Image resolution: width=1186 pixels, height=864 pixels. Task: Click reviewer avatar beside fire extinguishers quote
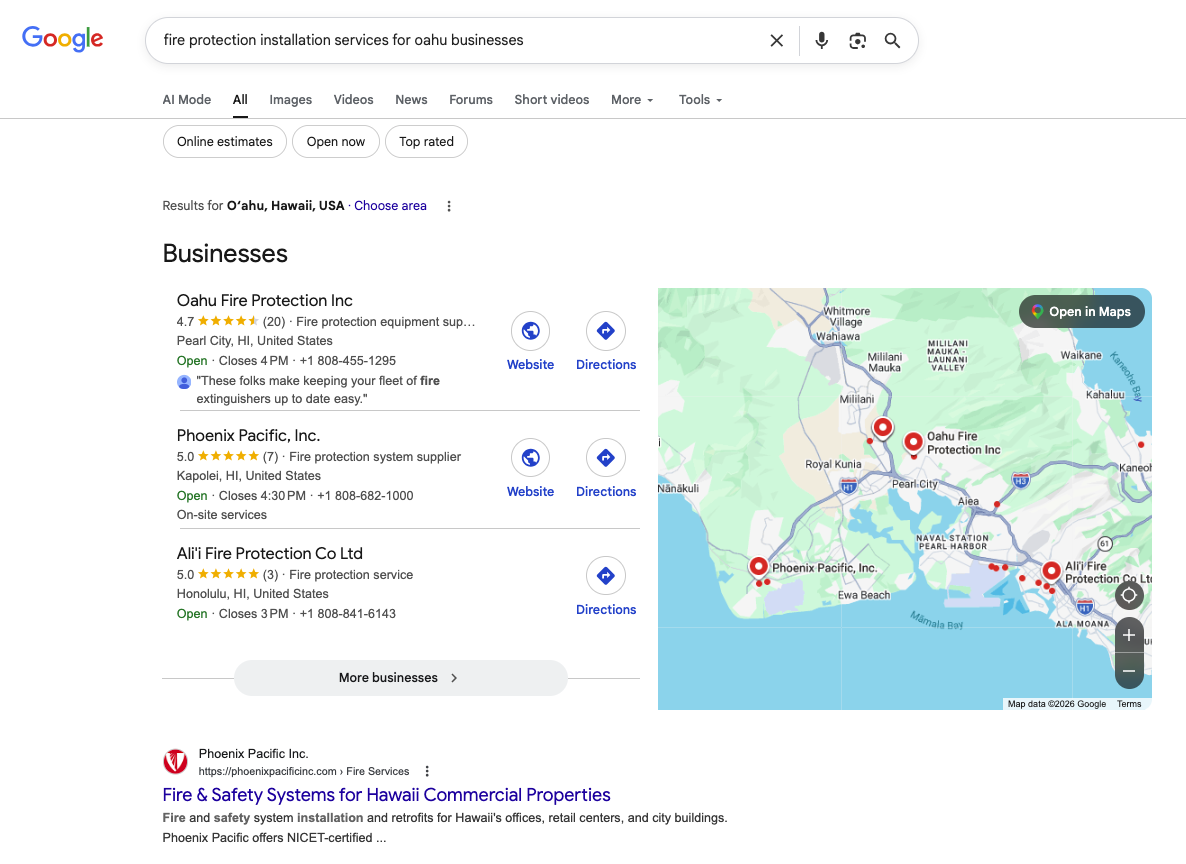click(x=184, y=382)
